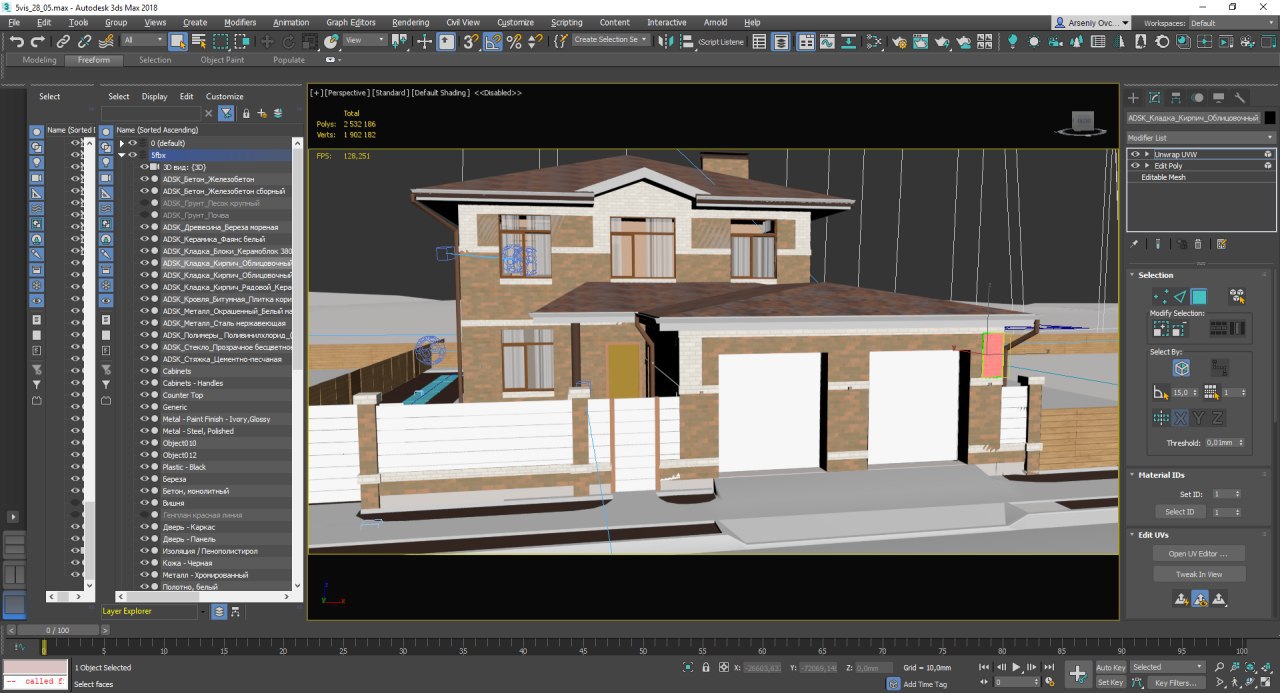
Task: Toggle eye of Counter Top layer
Action: pyautogui.click(x=144, y=395)
